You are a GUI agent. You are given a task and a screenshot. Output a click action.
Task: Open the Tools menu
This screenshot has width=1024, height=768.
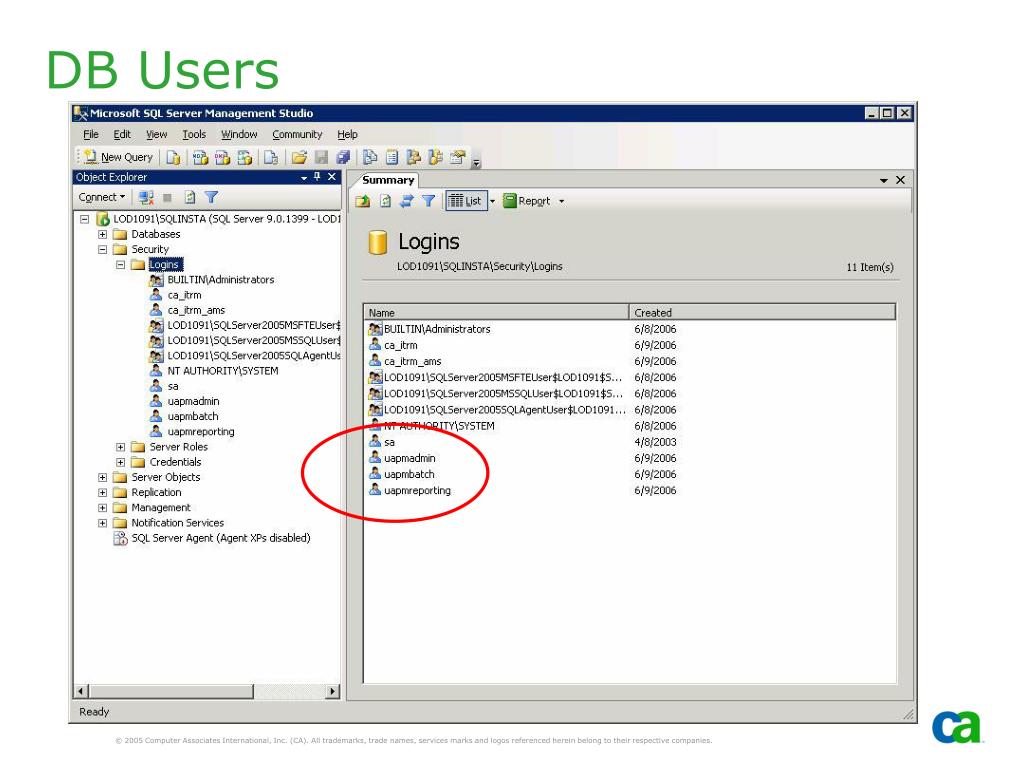(x=194, y=134)
